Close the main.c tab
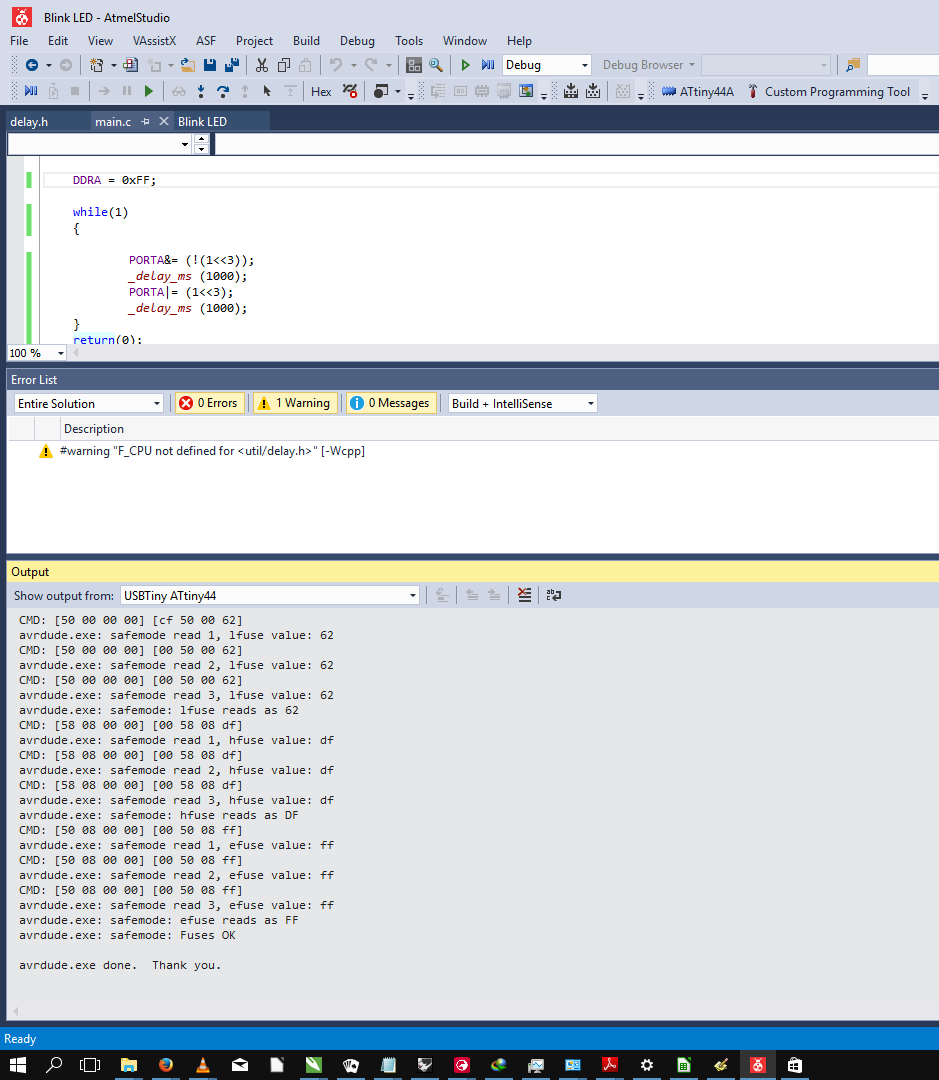Image resolution: width=939 pixels, height=1080 pixels. click(x=163, y=121)
